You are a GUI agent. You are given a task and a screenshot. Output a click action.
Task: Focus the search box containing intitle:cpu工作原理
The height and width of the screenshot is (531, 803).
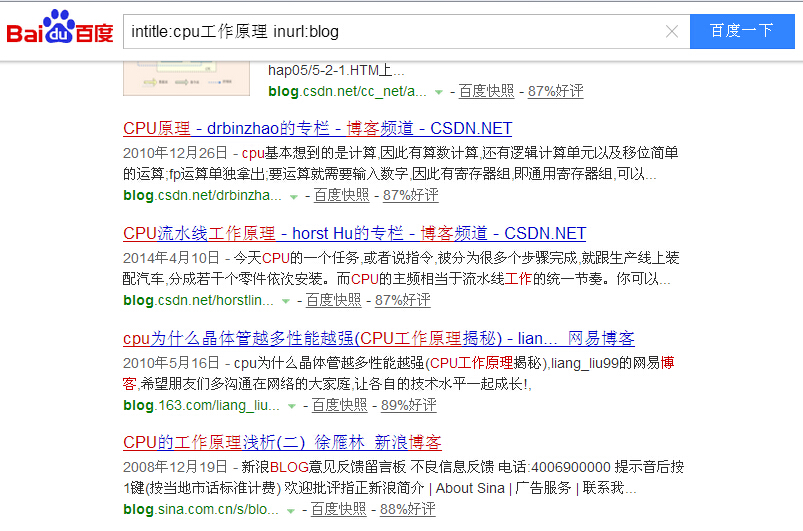[x=390, y=31]
